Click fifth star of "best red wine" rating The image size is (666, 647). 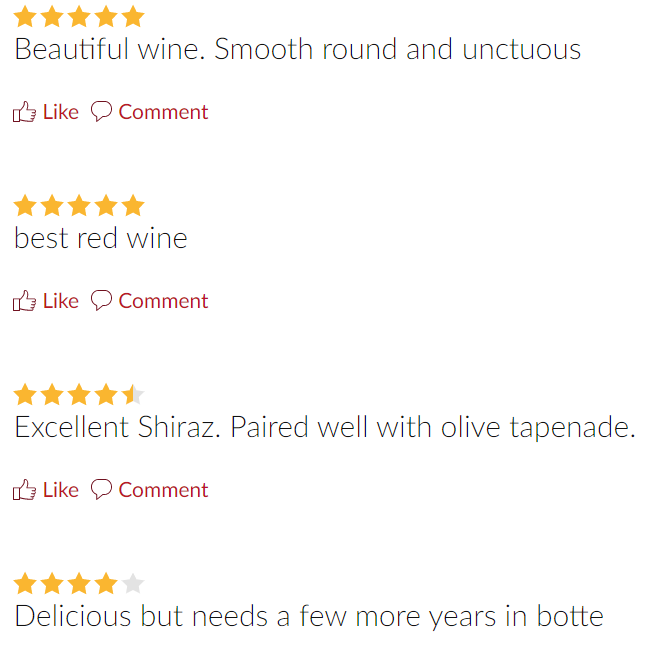pyautogui.click(x=133, y=205)
